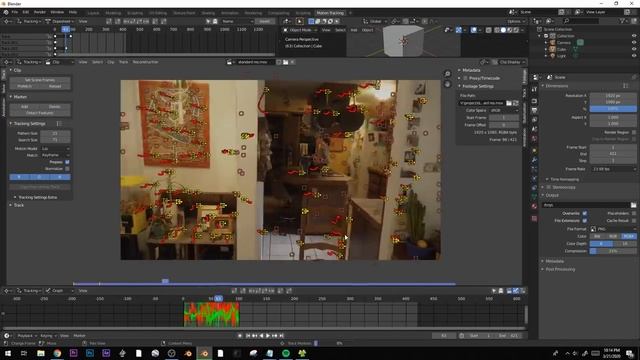The width and height of the screenshot is (640, 360).
Task: Select the Cube item in outliner
Action: tap(562, 49)
